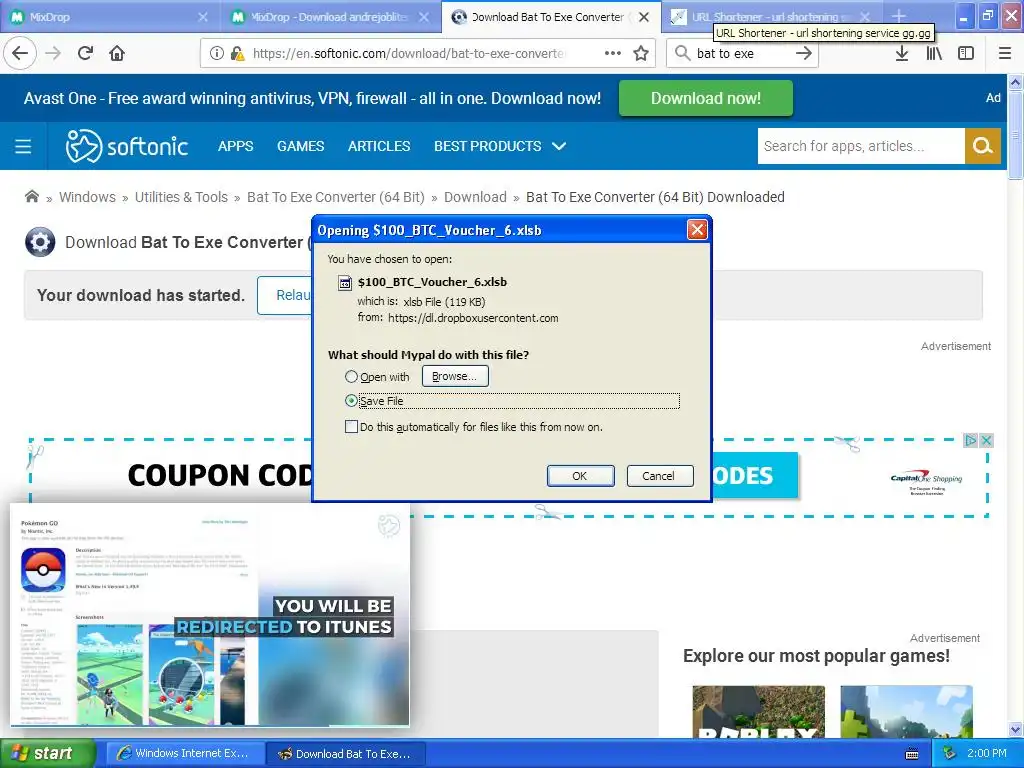1024x768 pixels.
Task: Open the APPS menu in Softonic
Action: click(236, 146)
